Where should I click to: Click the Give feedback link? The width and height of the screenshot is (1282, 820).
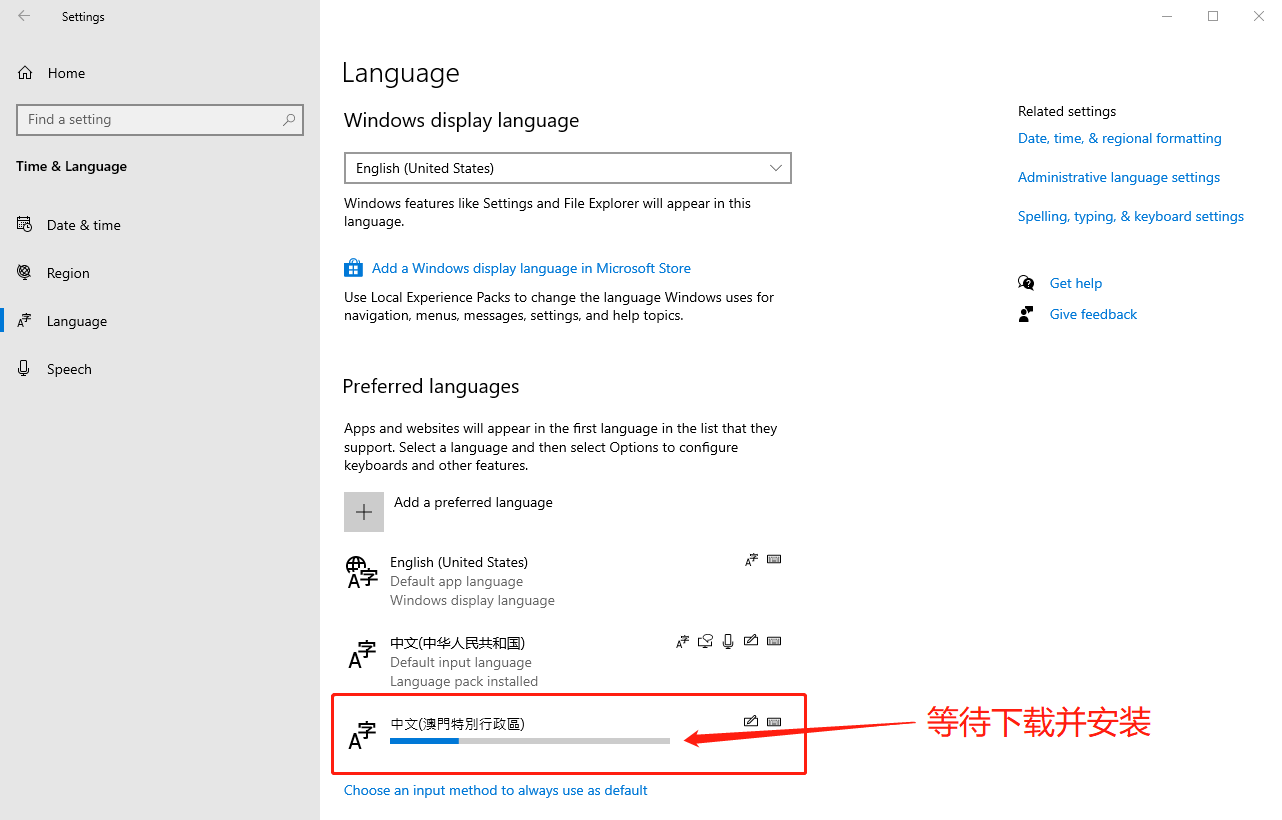click(x=1093, y=314)
